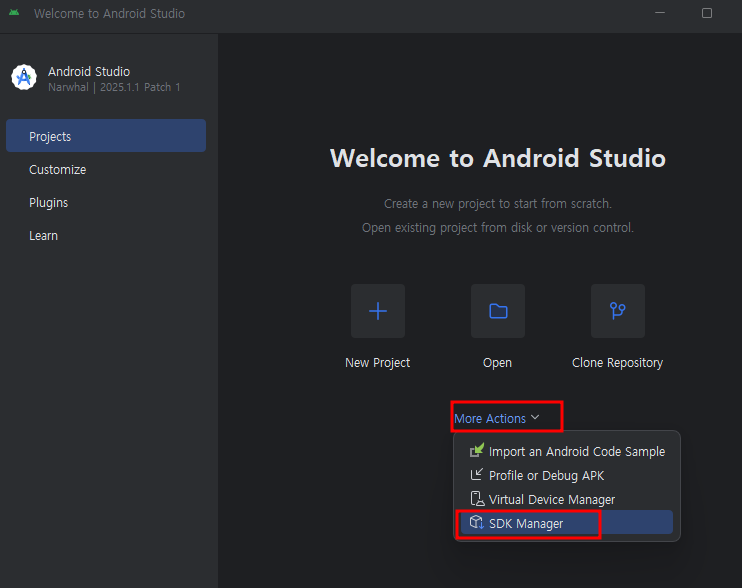This screenshot has width=742, height=588.
Task: Click the Android Studio name in sidebar
Action: pyautogui.click(x=89, y=71)
